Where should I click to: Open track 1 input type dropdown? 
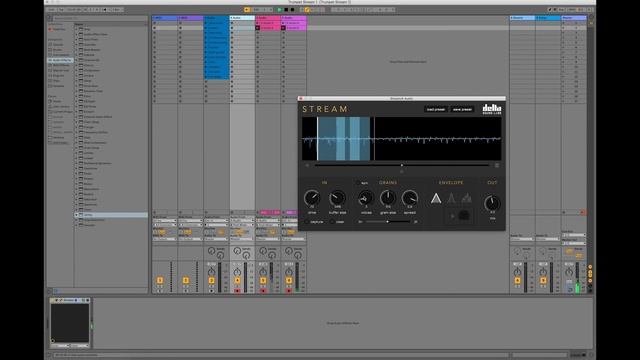point(165,221)
